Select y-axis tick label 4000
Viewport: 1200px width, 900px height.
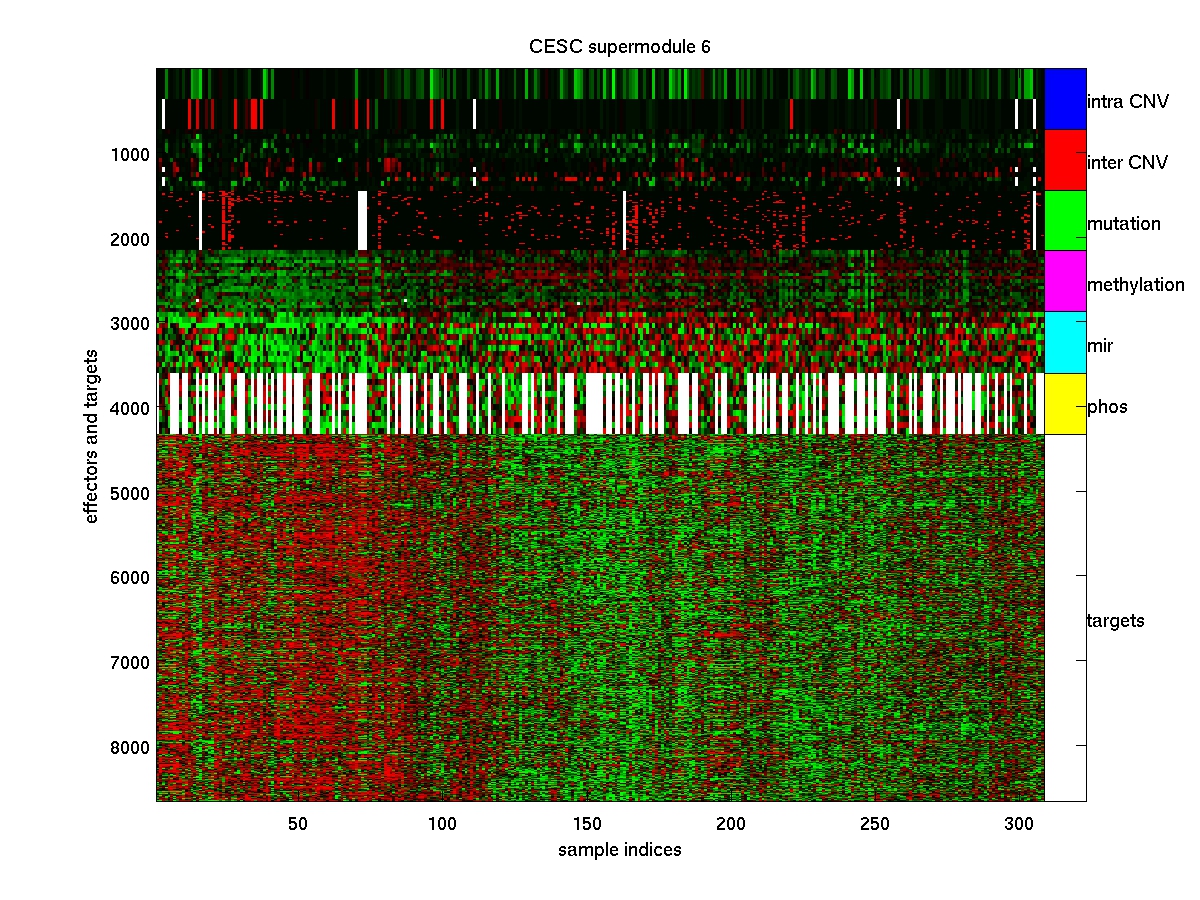pyautogui.click(x=132, y=409)
